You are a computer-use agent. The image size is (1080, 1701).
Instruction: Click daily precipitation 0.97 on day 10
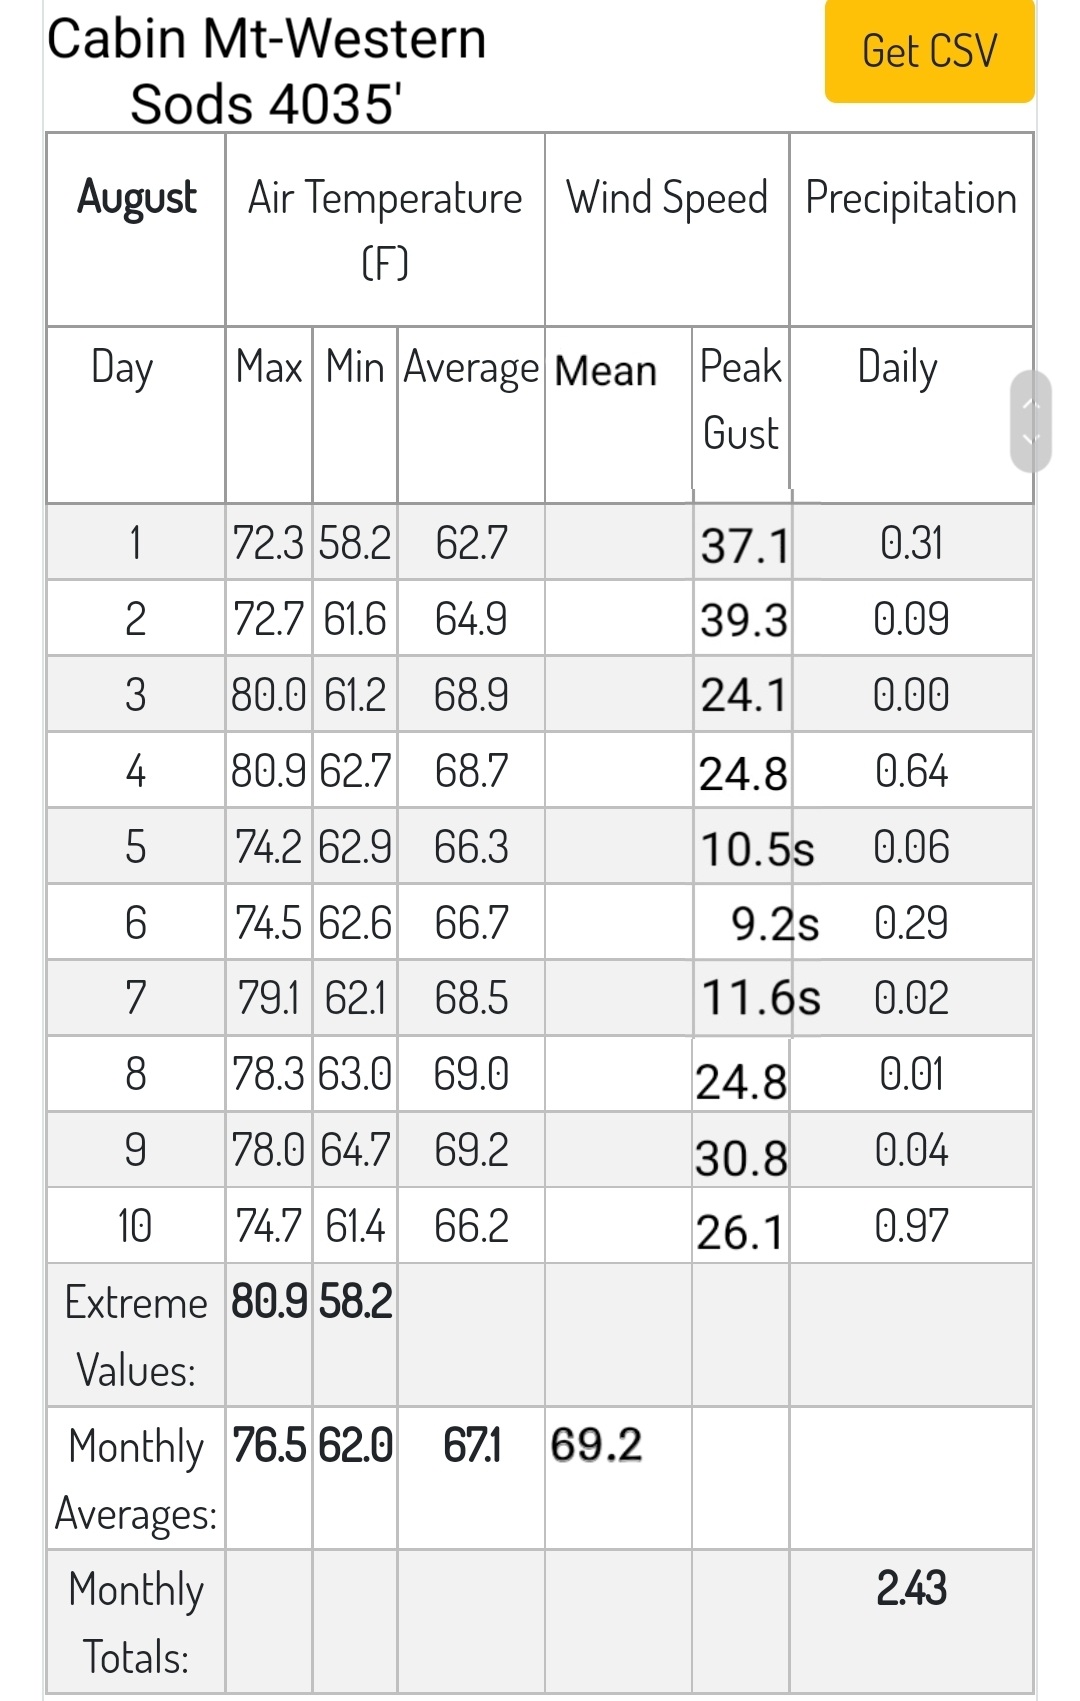coord(911,1226)
